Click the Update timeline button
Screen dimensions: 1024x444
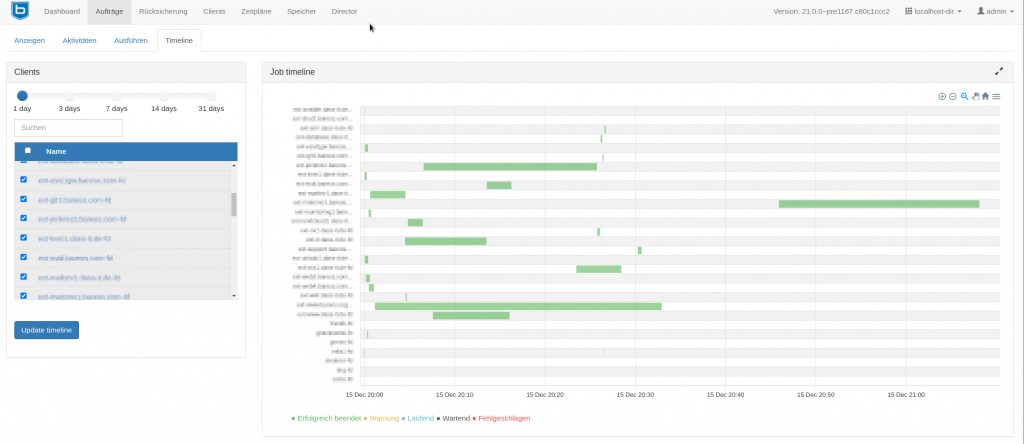46,330
